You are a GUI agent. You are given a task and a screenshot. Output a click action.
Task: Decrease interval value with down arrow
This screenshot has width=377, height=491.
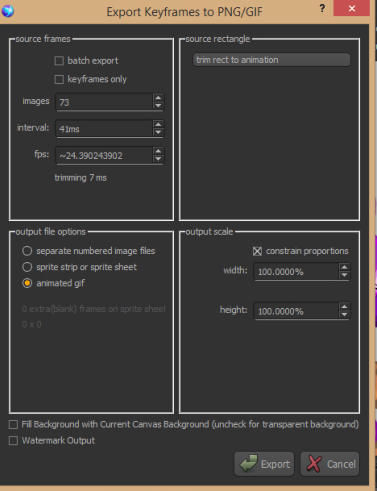click(158, 132)
